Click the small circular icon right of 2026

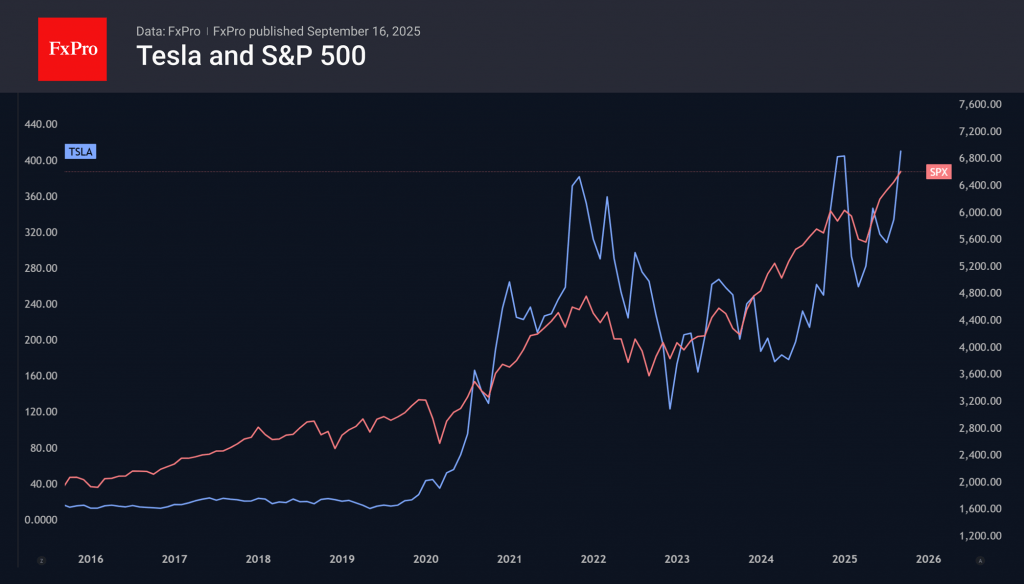pos(980,560)
